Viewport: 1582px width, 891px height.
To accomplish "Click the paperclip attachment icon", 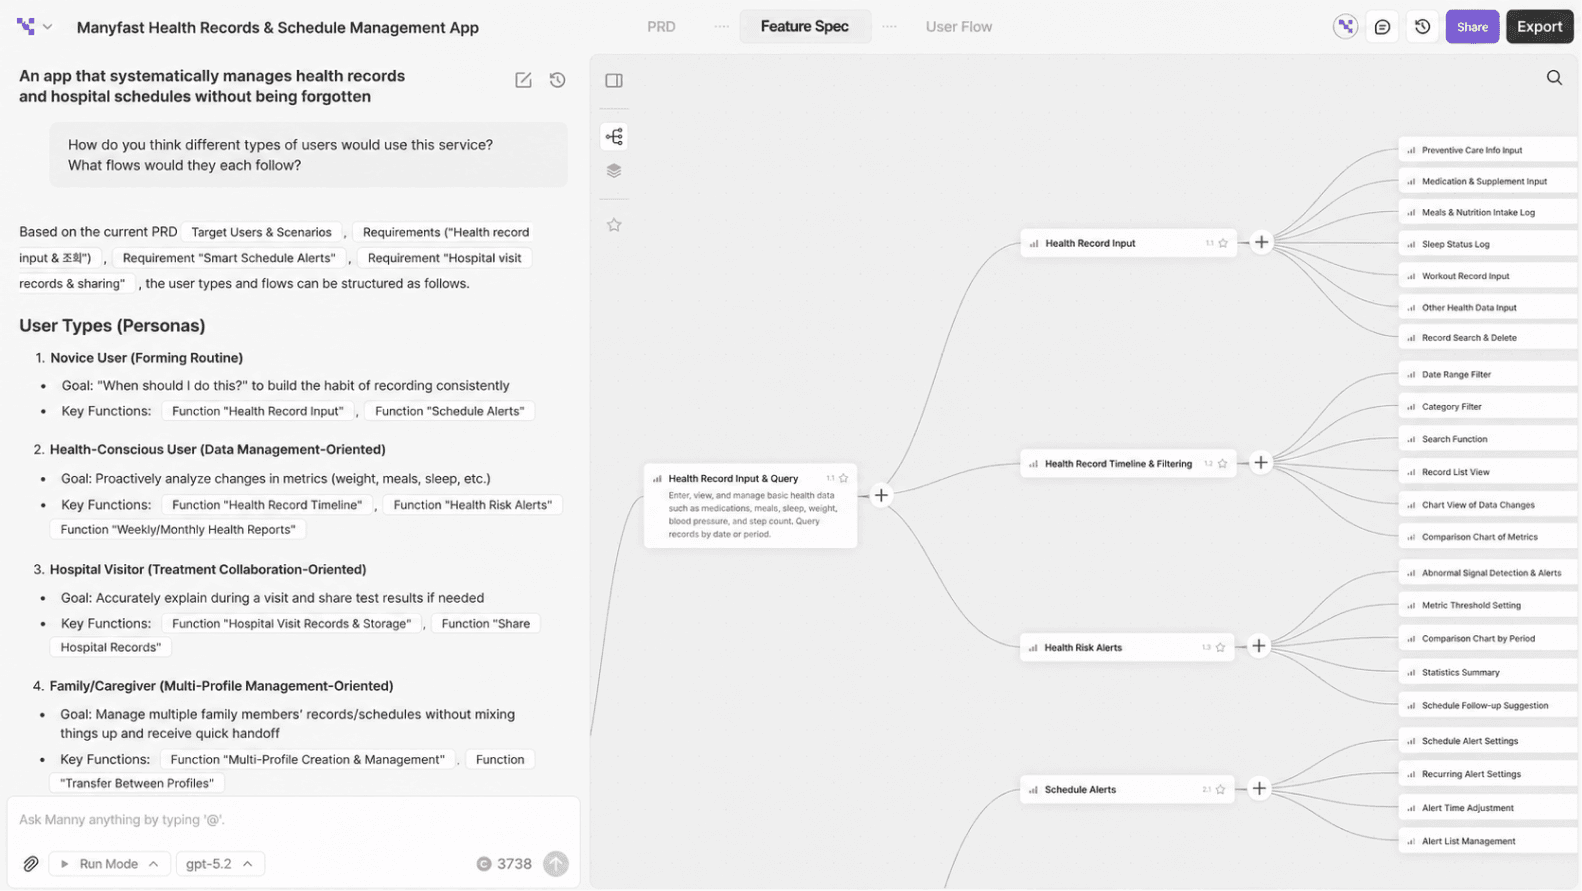I will tap(31, 864).
